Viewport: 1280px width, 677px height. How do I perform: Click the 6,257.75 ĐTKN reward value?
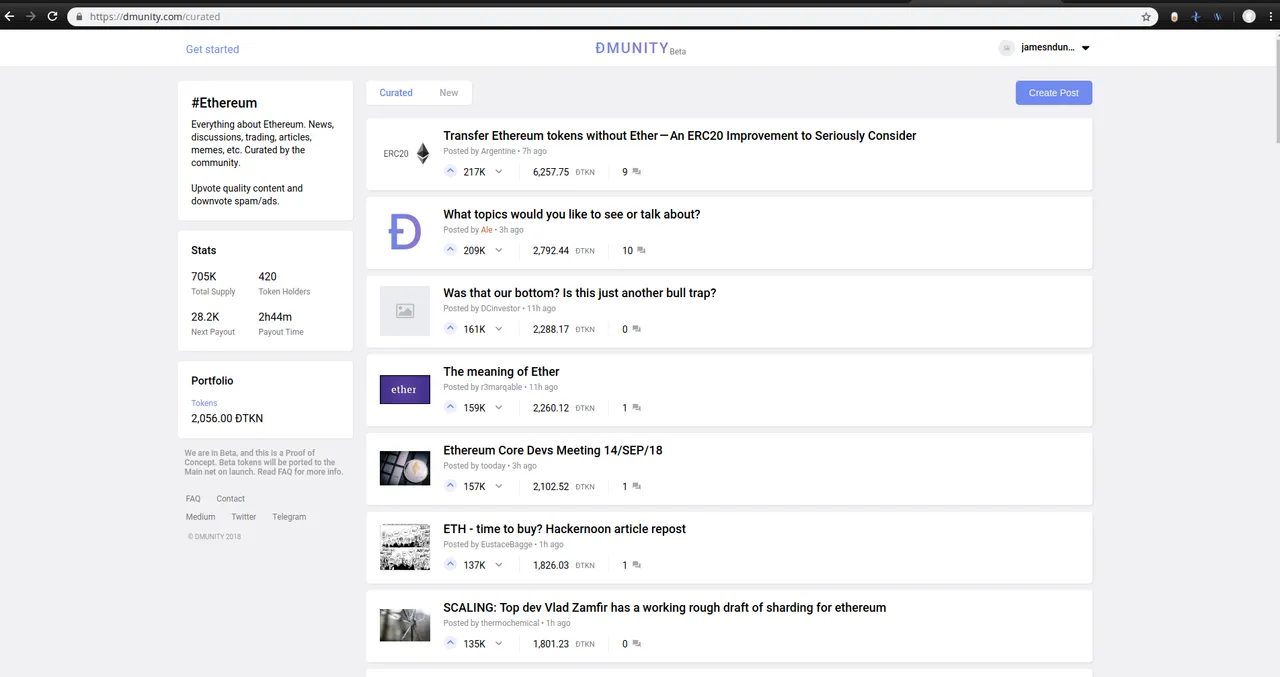pyautogui.click(x=564, y=172)
